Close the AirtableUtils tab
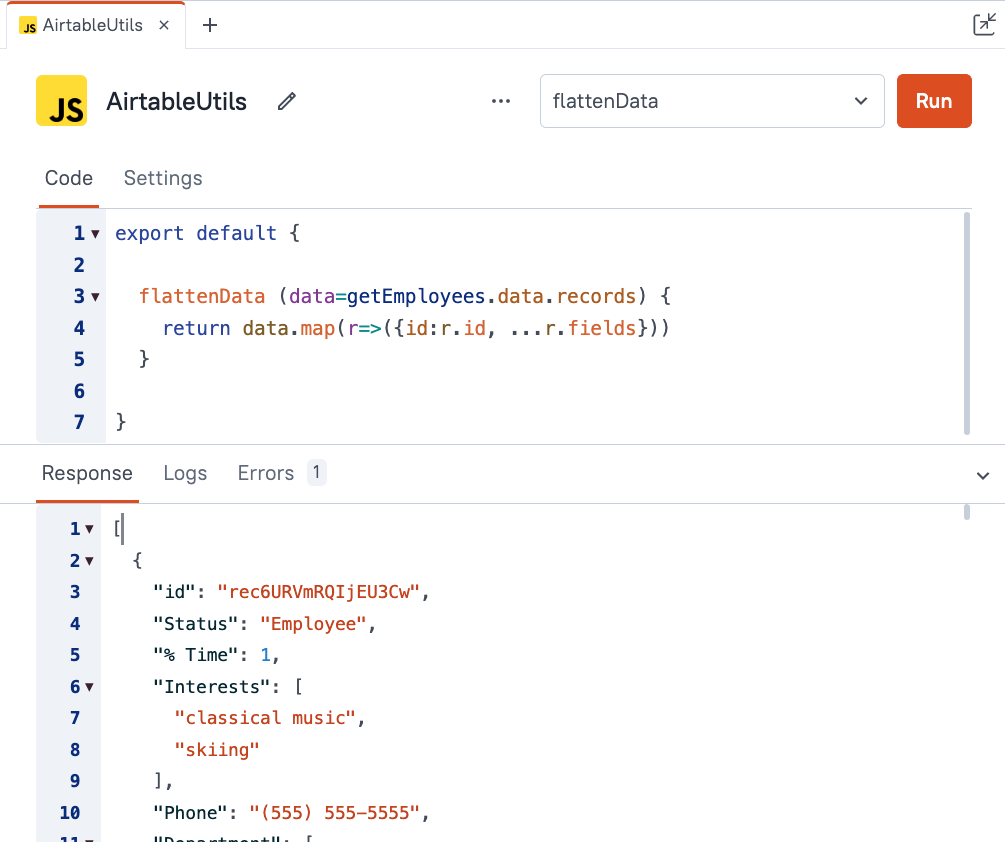The height and width of the screenshot is (854, 1005). tap(163, 25)
